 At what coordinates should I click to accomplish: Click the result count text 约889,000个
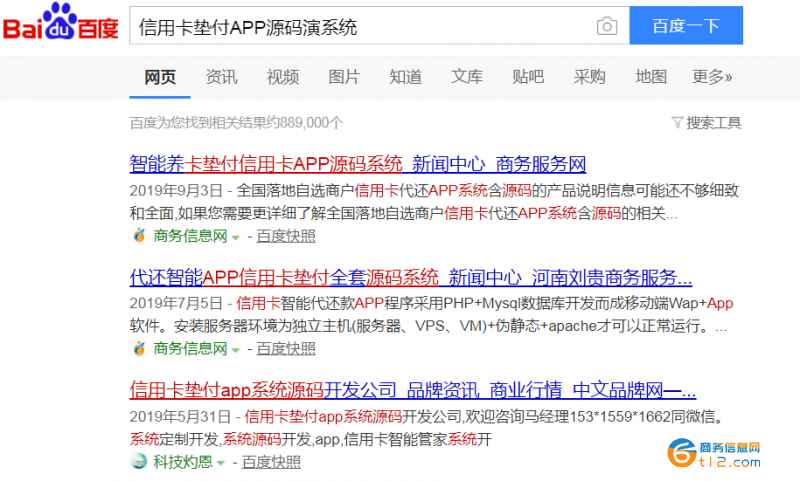tap(305, 123)
